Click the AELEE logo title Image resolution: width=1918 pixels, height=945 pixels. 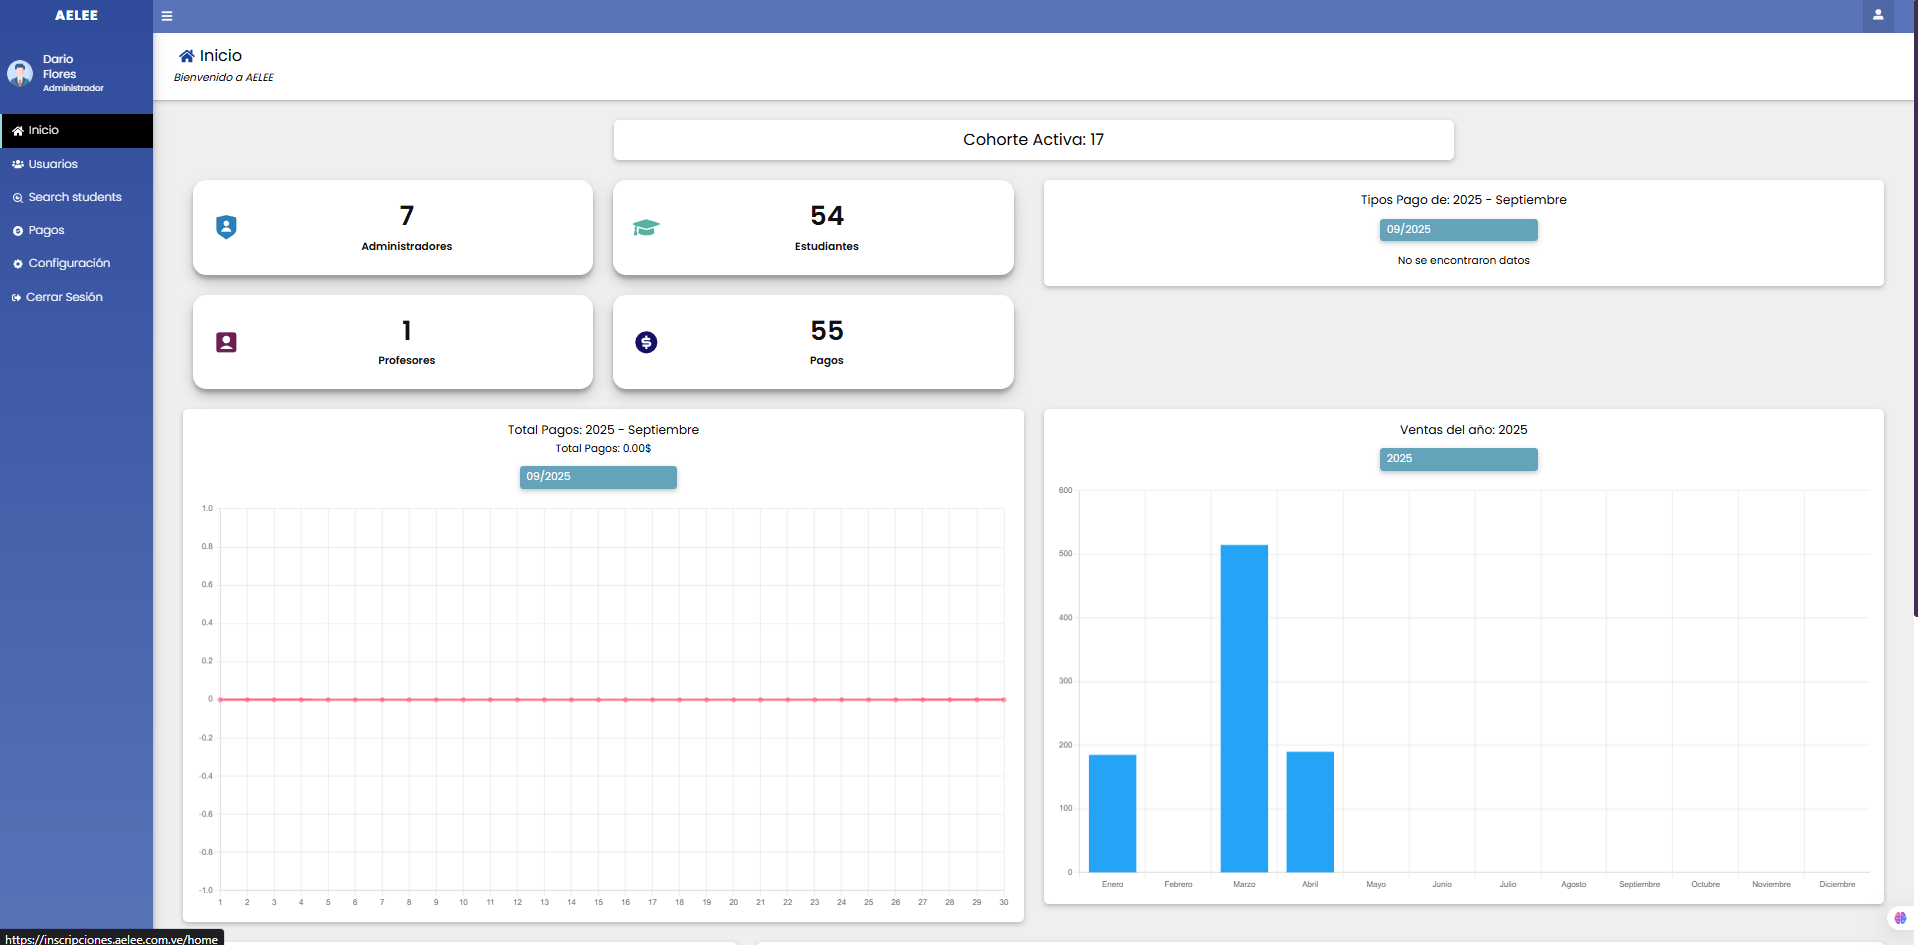pos(76,15)
